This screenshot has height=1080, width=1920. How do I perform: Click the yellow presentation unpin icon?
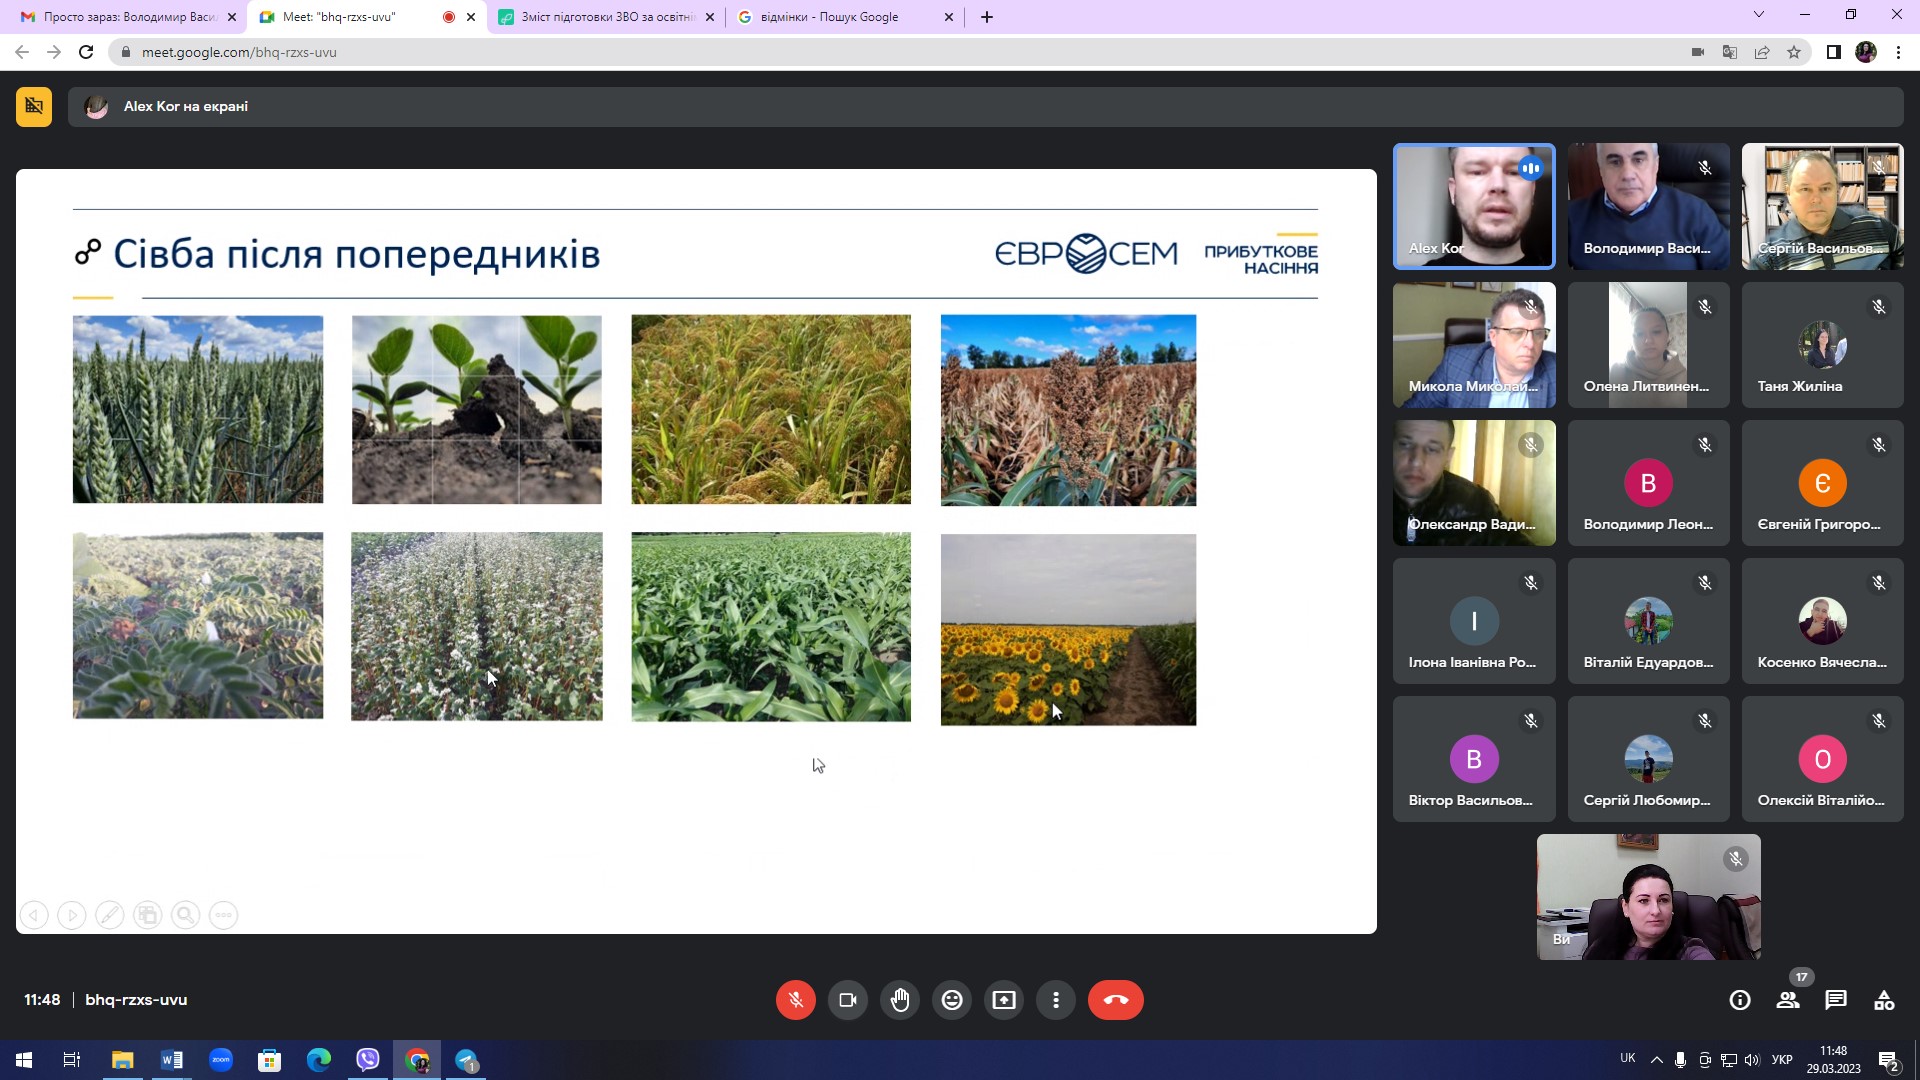[34, 106]
